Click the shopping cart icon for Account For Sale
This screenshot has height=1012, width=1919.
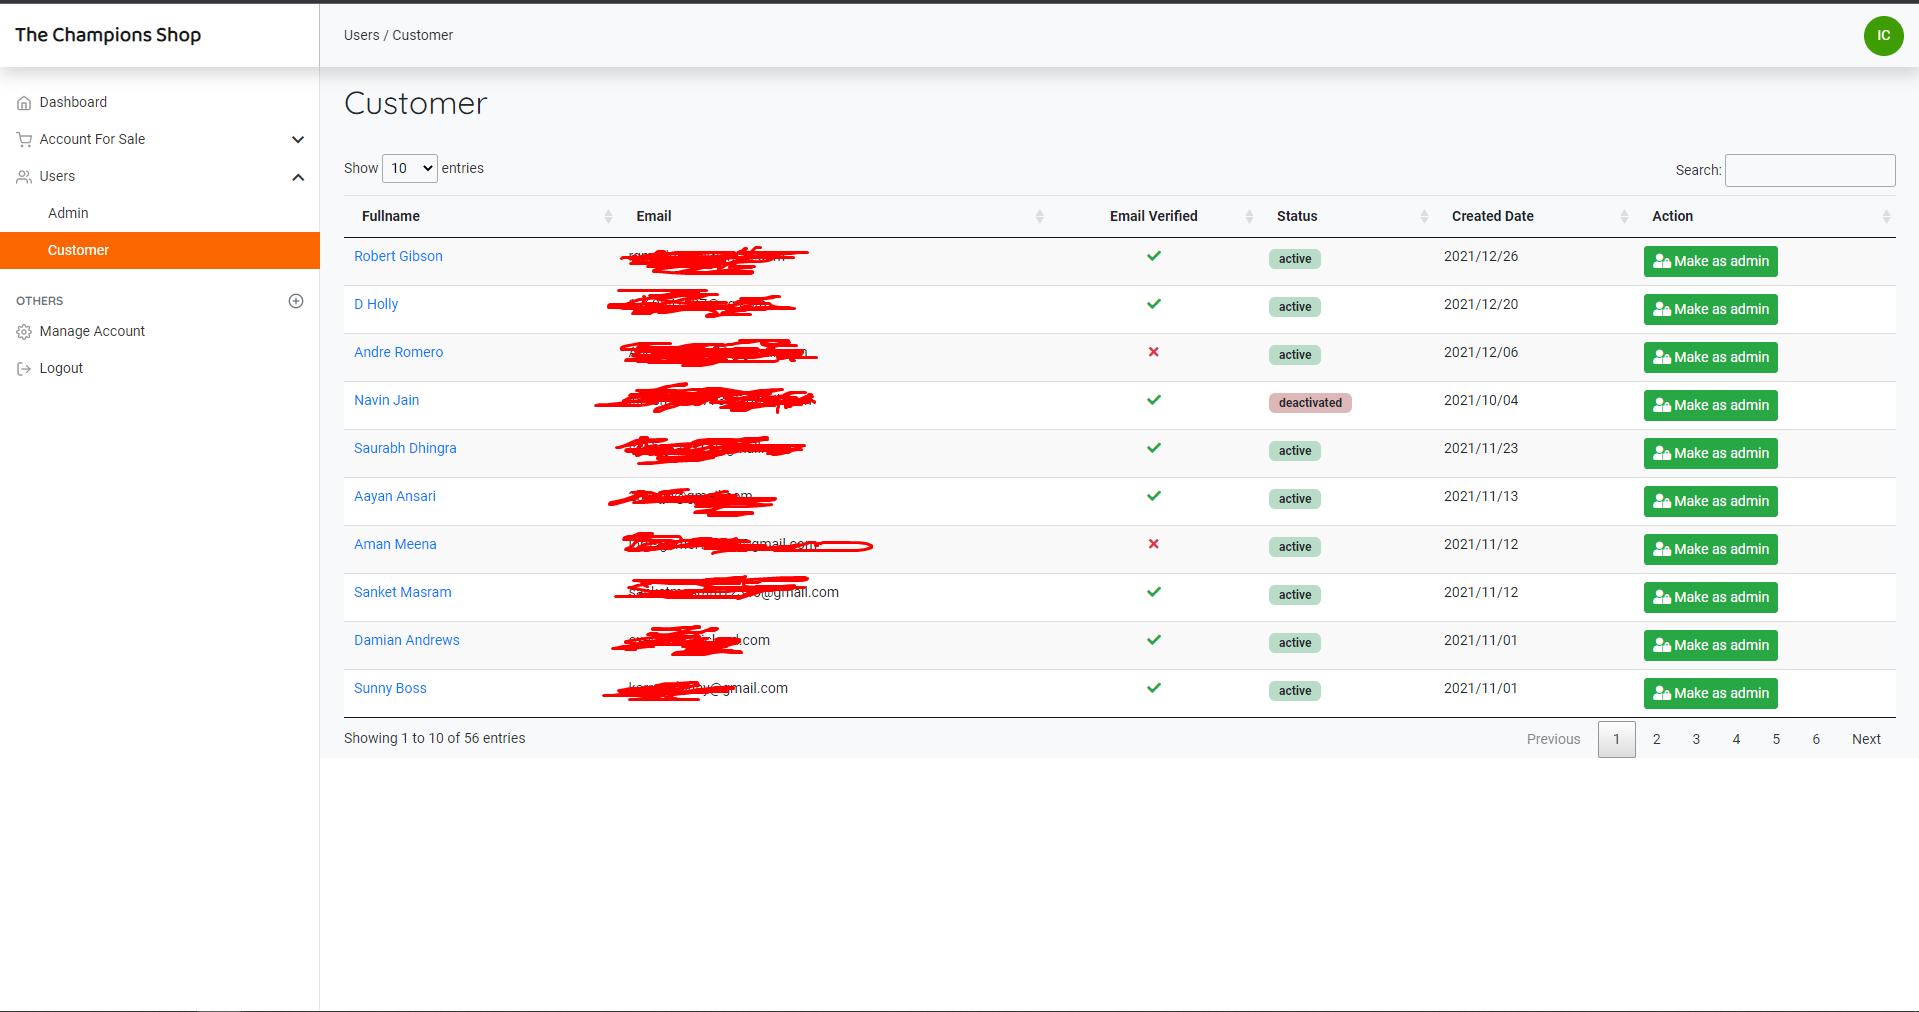[24, 140]
